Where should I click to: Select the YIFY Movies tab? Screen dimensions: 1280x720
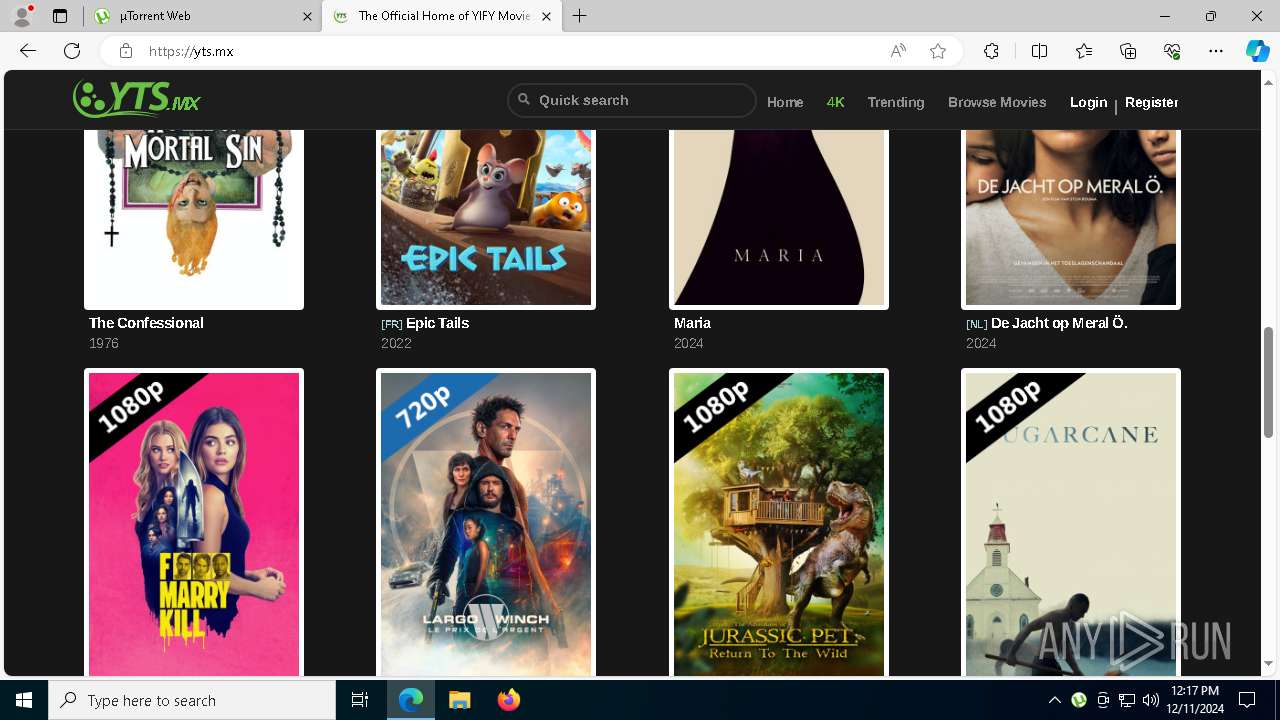click(x=442, y=16)
